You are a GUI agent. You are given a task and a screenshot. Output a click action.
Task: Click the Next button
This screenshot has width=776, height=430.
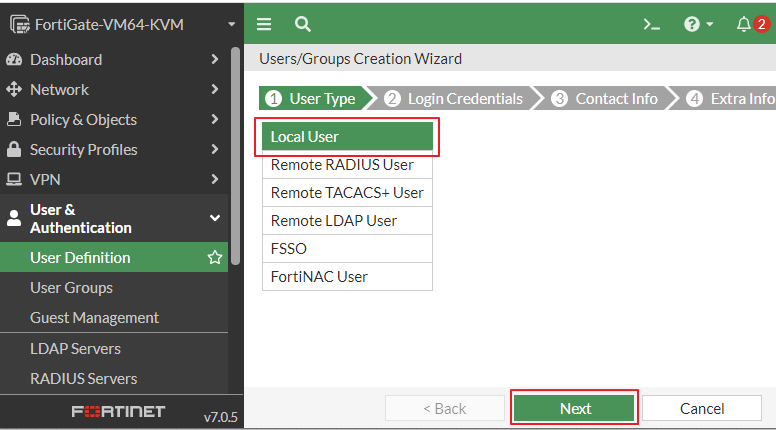click(x=574, y=408)
